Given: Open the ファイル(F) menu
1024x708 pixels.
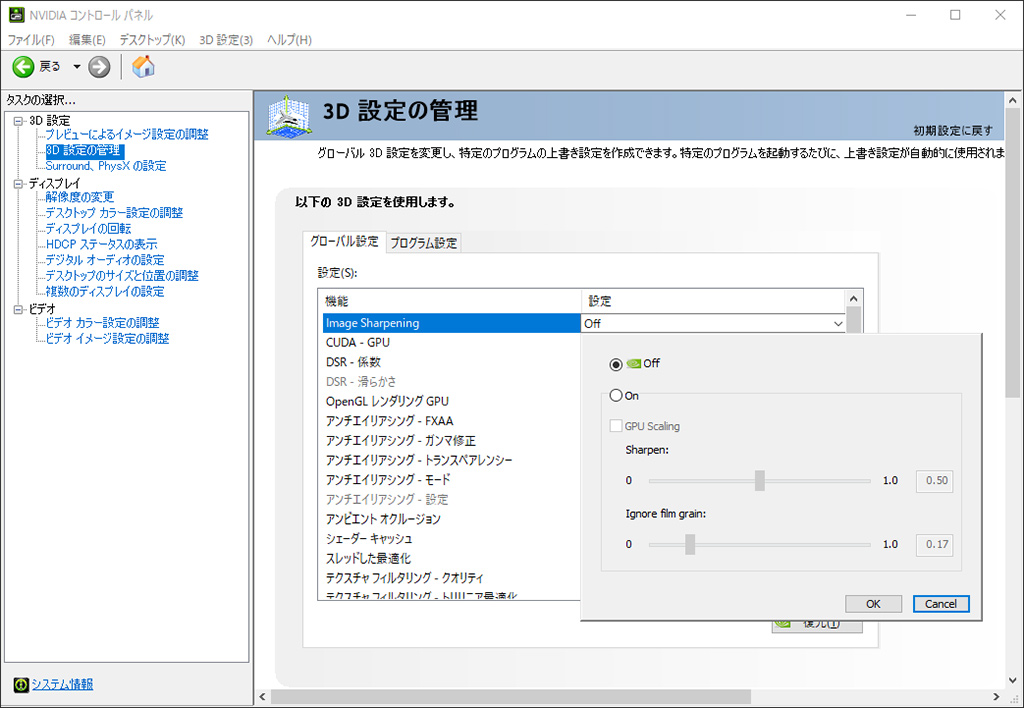Looking at the screenshot, I should point(31,40).
